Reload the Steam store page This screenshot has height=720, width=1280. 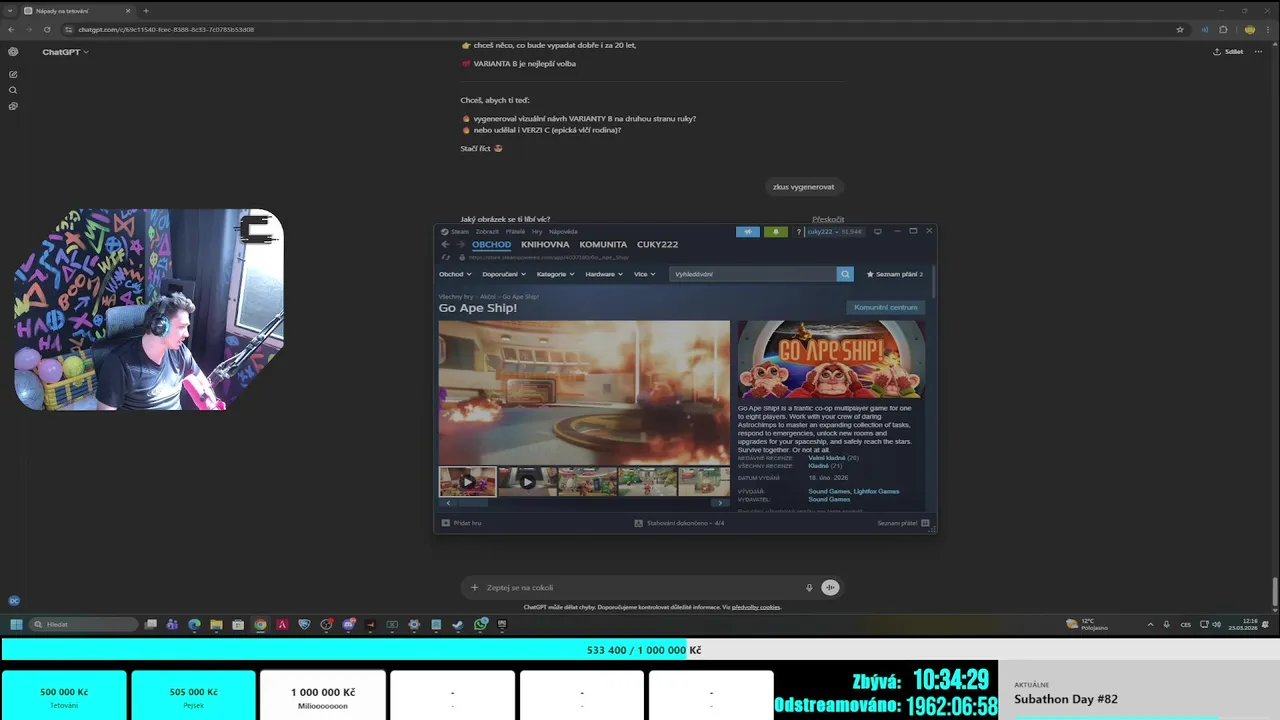446,257
